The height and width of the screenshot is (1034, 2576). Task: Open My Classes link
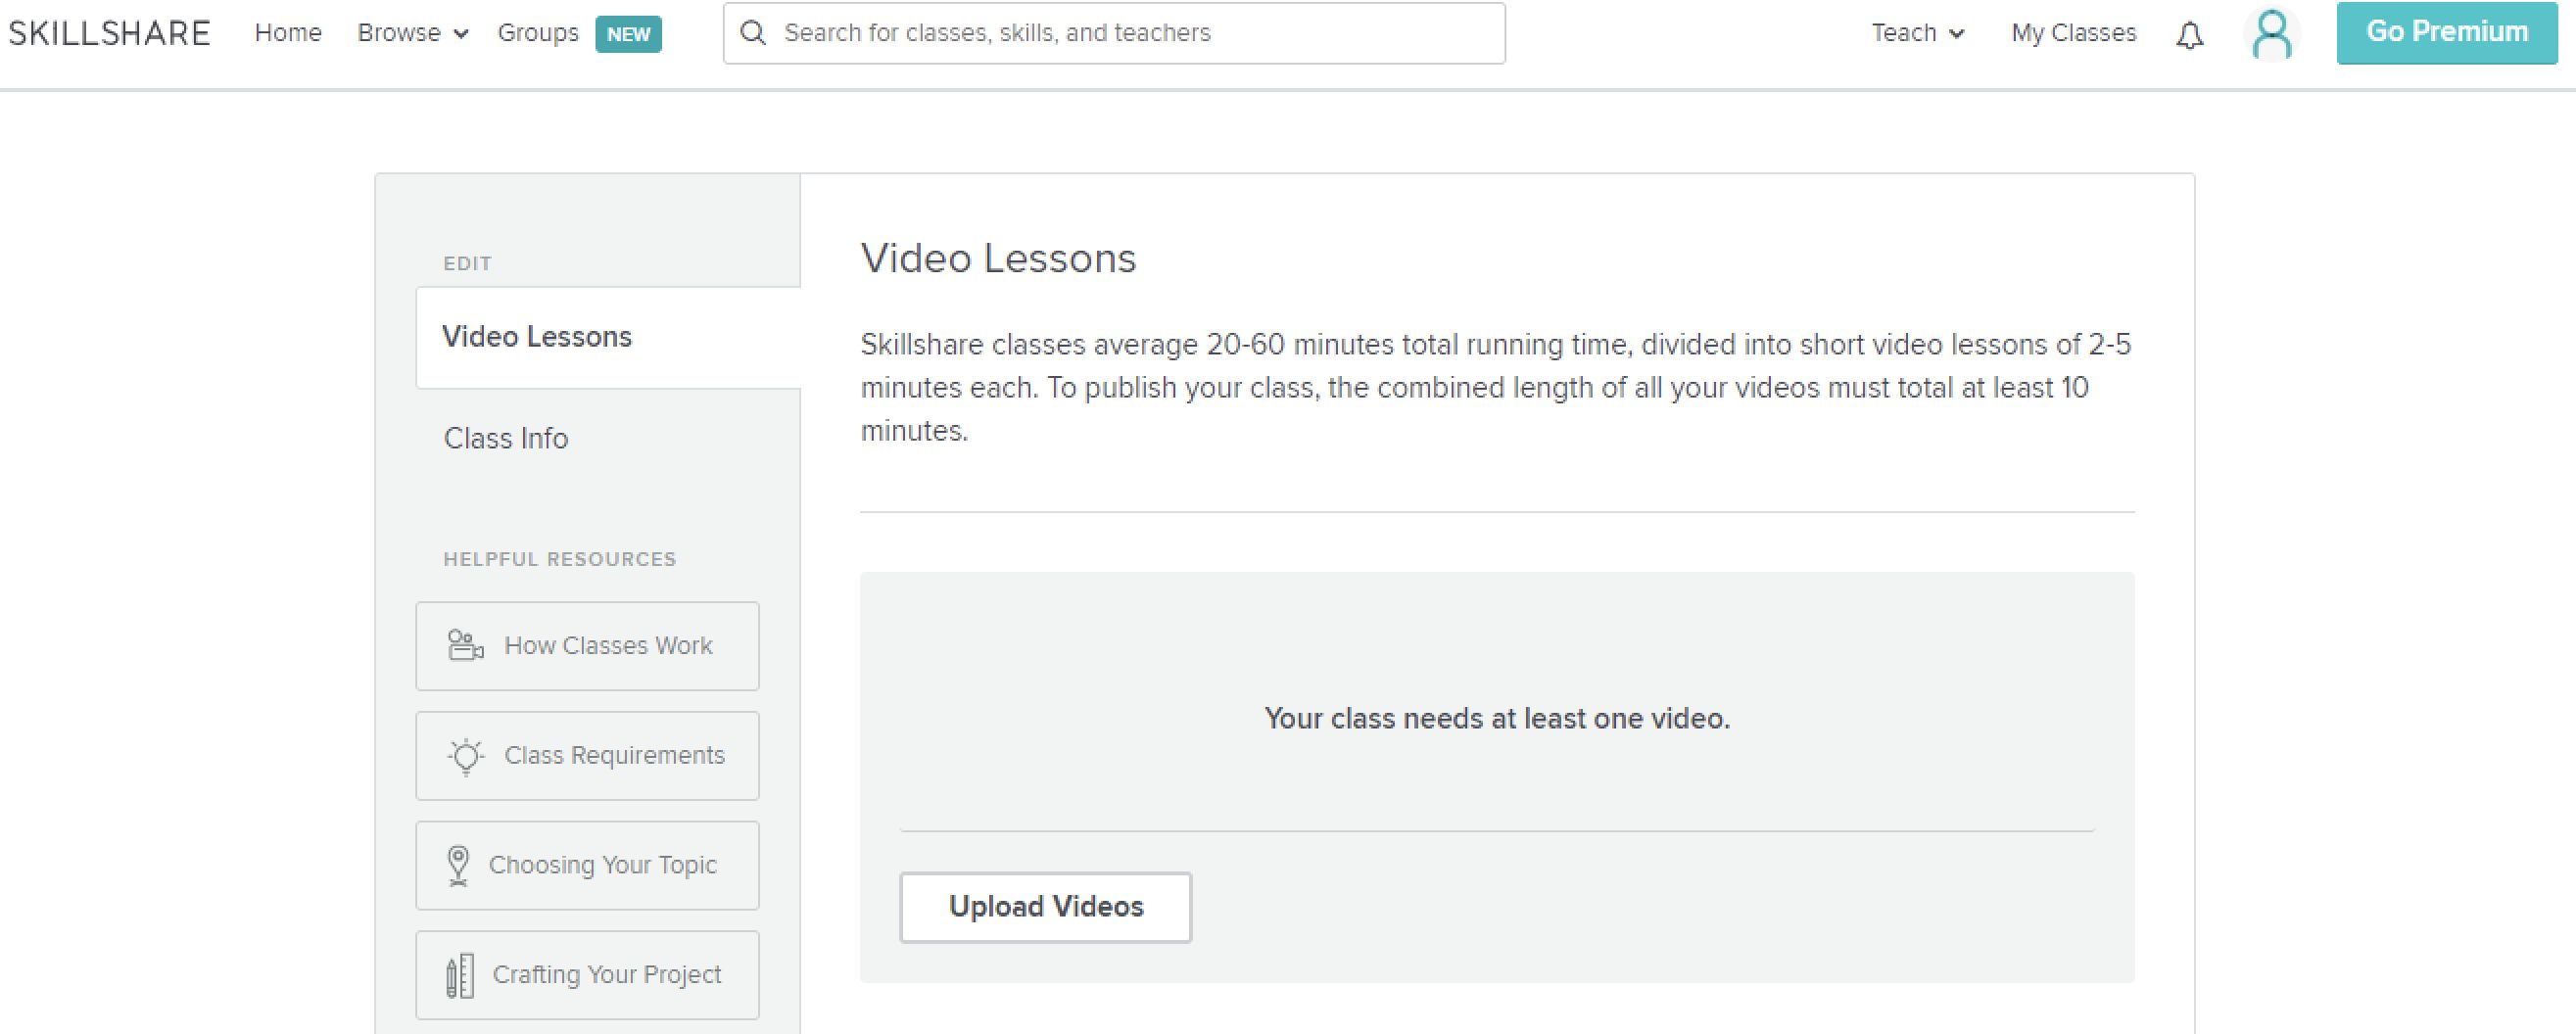click(2074, 33)
